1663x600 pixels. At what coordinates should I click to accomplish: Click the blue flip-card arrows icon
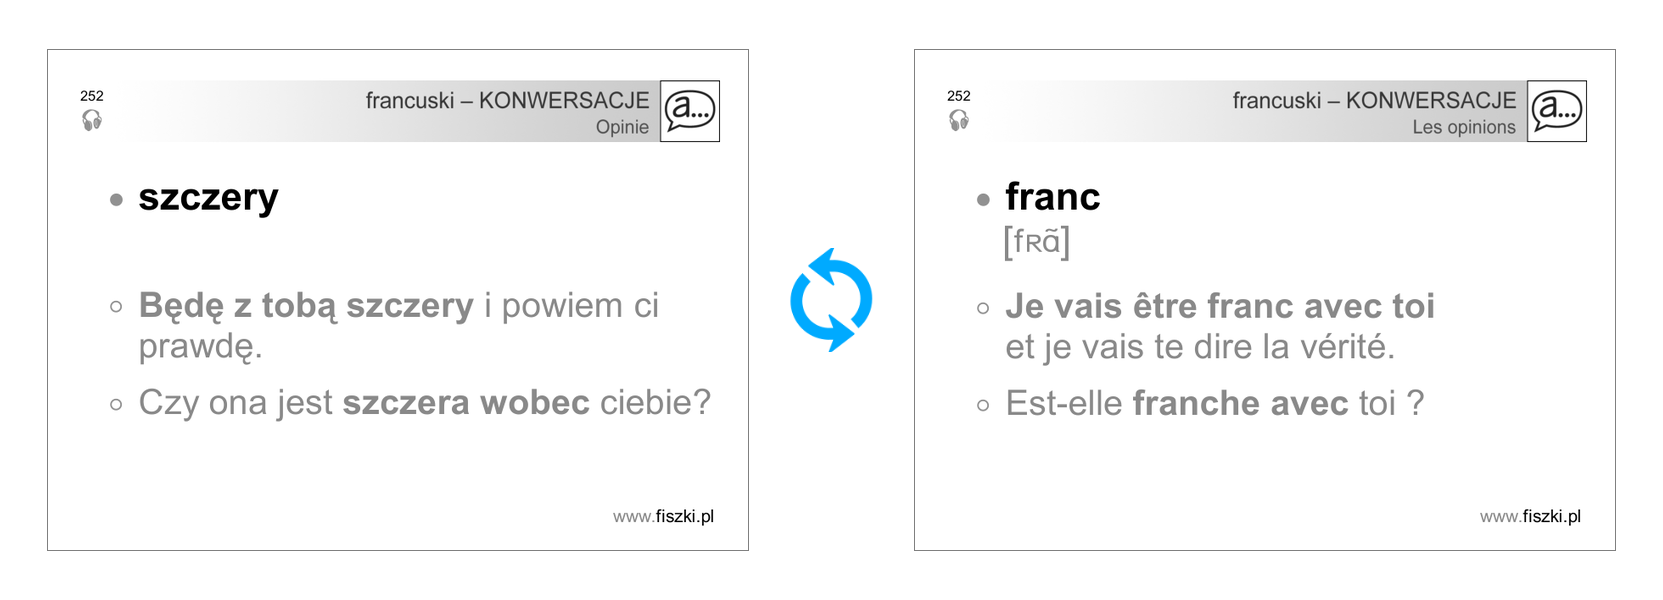(830, 300)
